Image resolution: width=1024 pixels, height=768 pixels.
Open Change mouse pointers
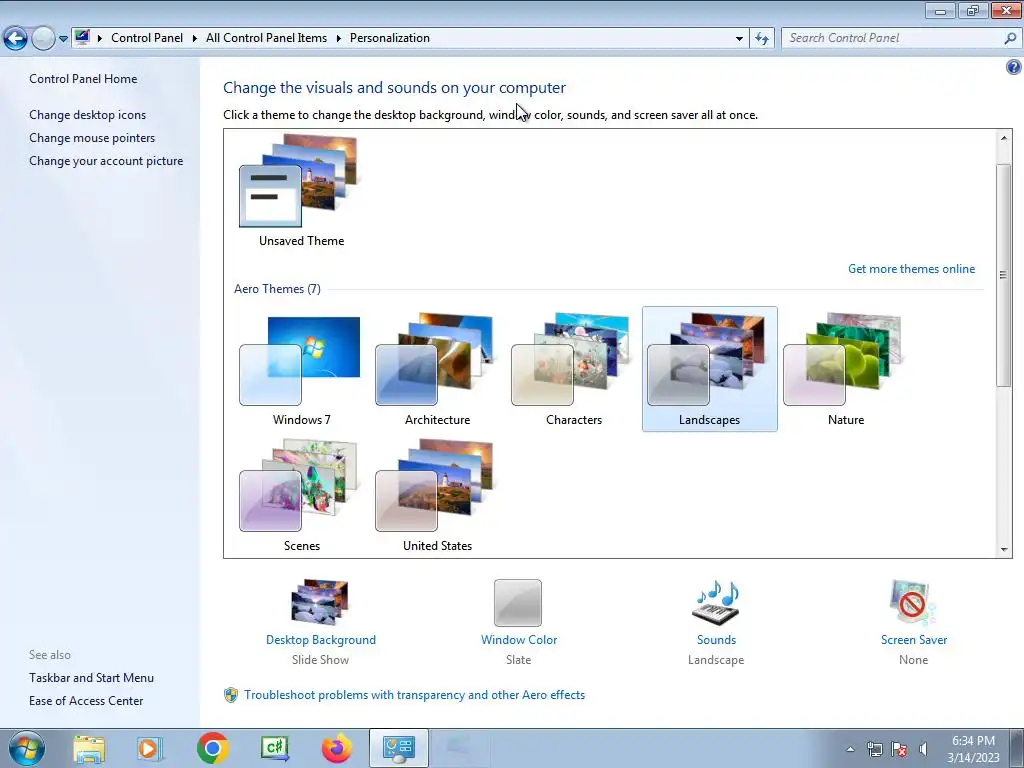coord(92,138)
